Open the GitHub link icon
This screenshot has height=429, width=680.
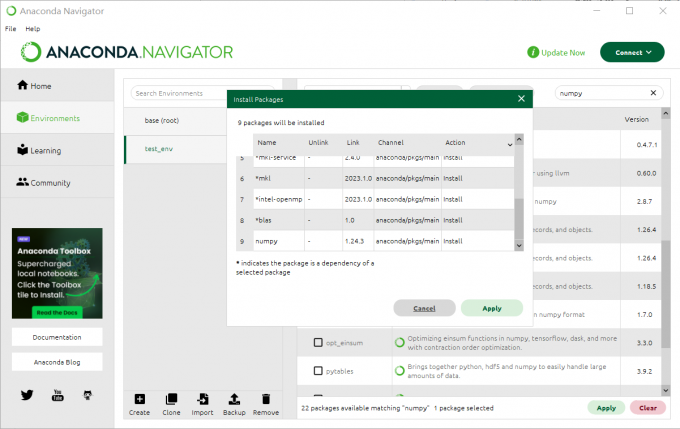88,395
